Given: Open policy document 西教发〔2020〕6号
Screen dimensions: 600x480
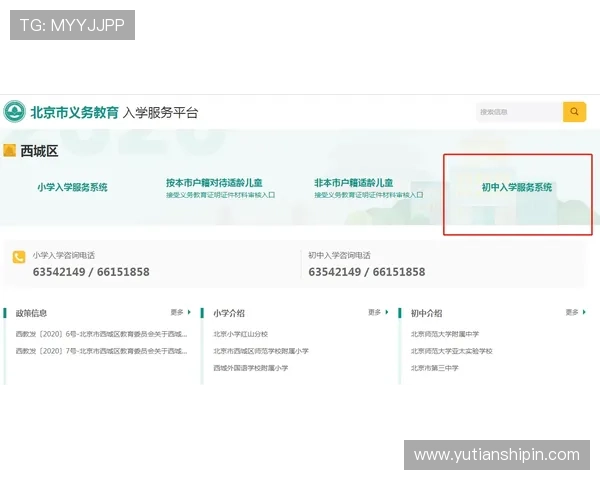Looking at the screenshot, I should (x=101, y=334).
